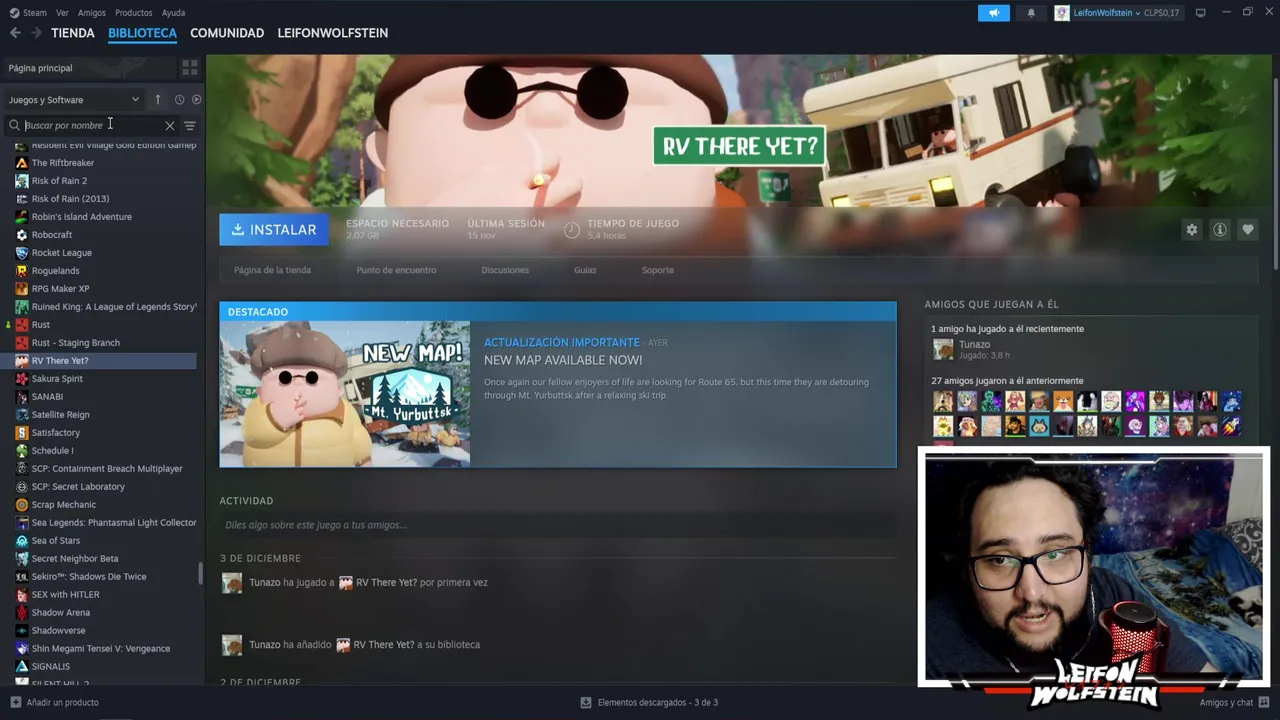Screen dimensions: 1280x720
Task: Click the plus icon to add a product
Action: click(x=15, y=702)
